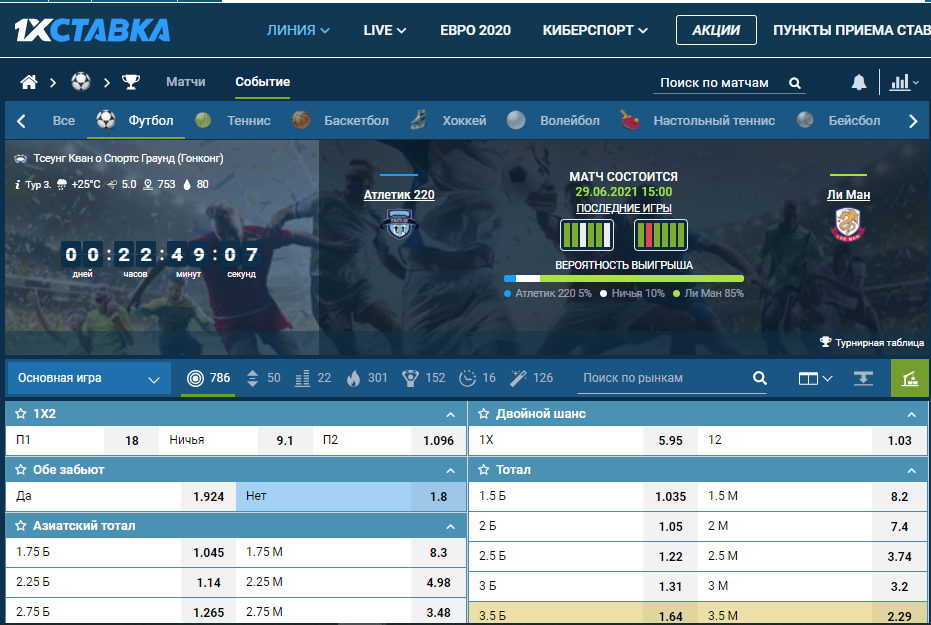Filter markets by the 22 group

click(313, 378)
